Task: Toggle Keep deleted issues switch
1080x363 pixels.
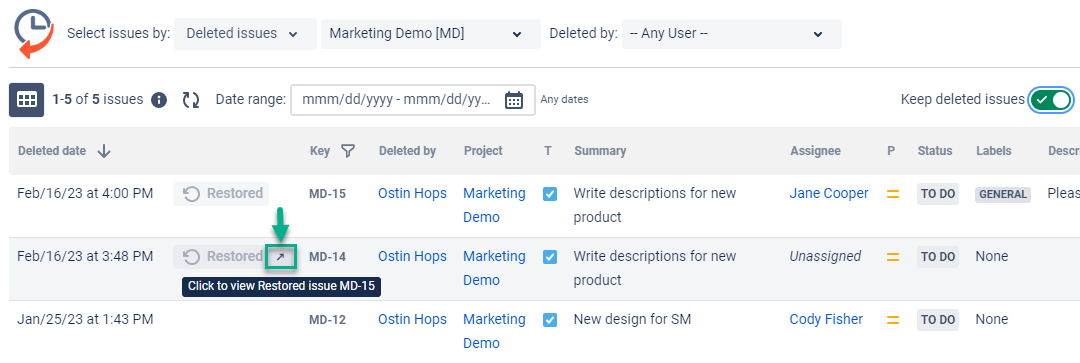Action: click(1053, 100)
